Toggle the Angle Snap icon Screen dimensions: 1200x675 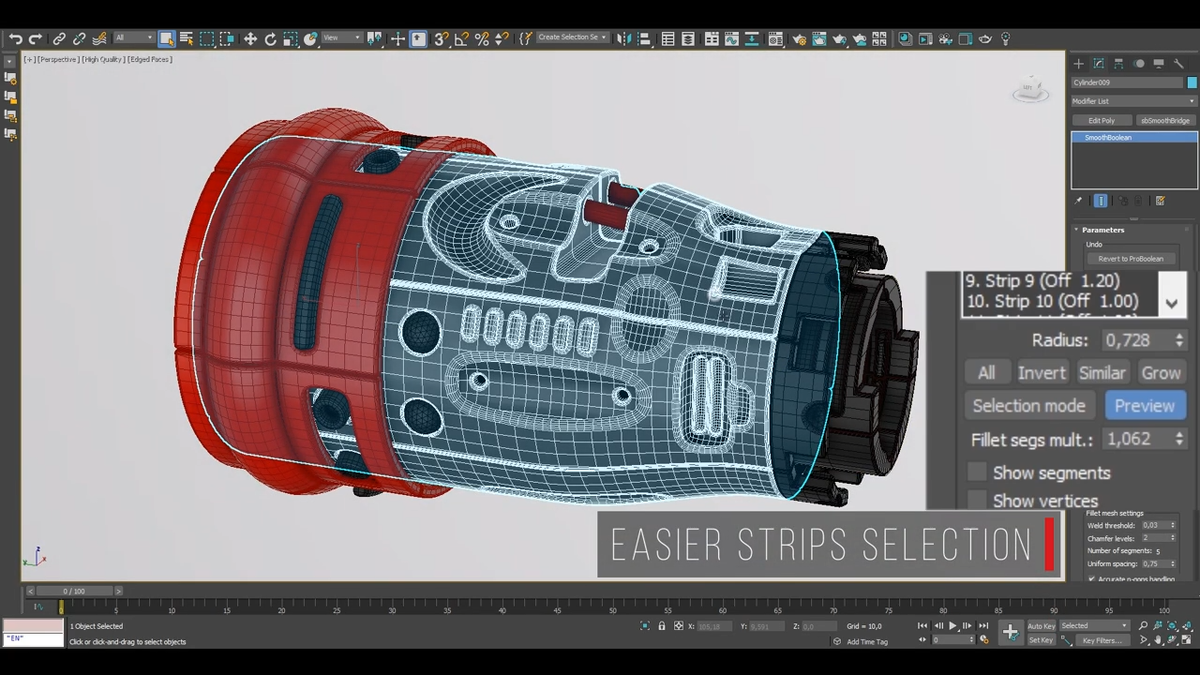tap(461, 39)
